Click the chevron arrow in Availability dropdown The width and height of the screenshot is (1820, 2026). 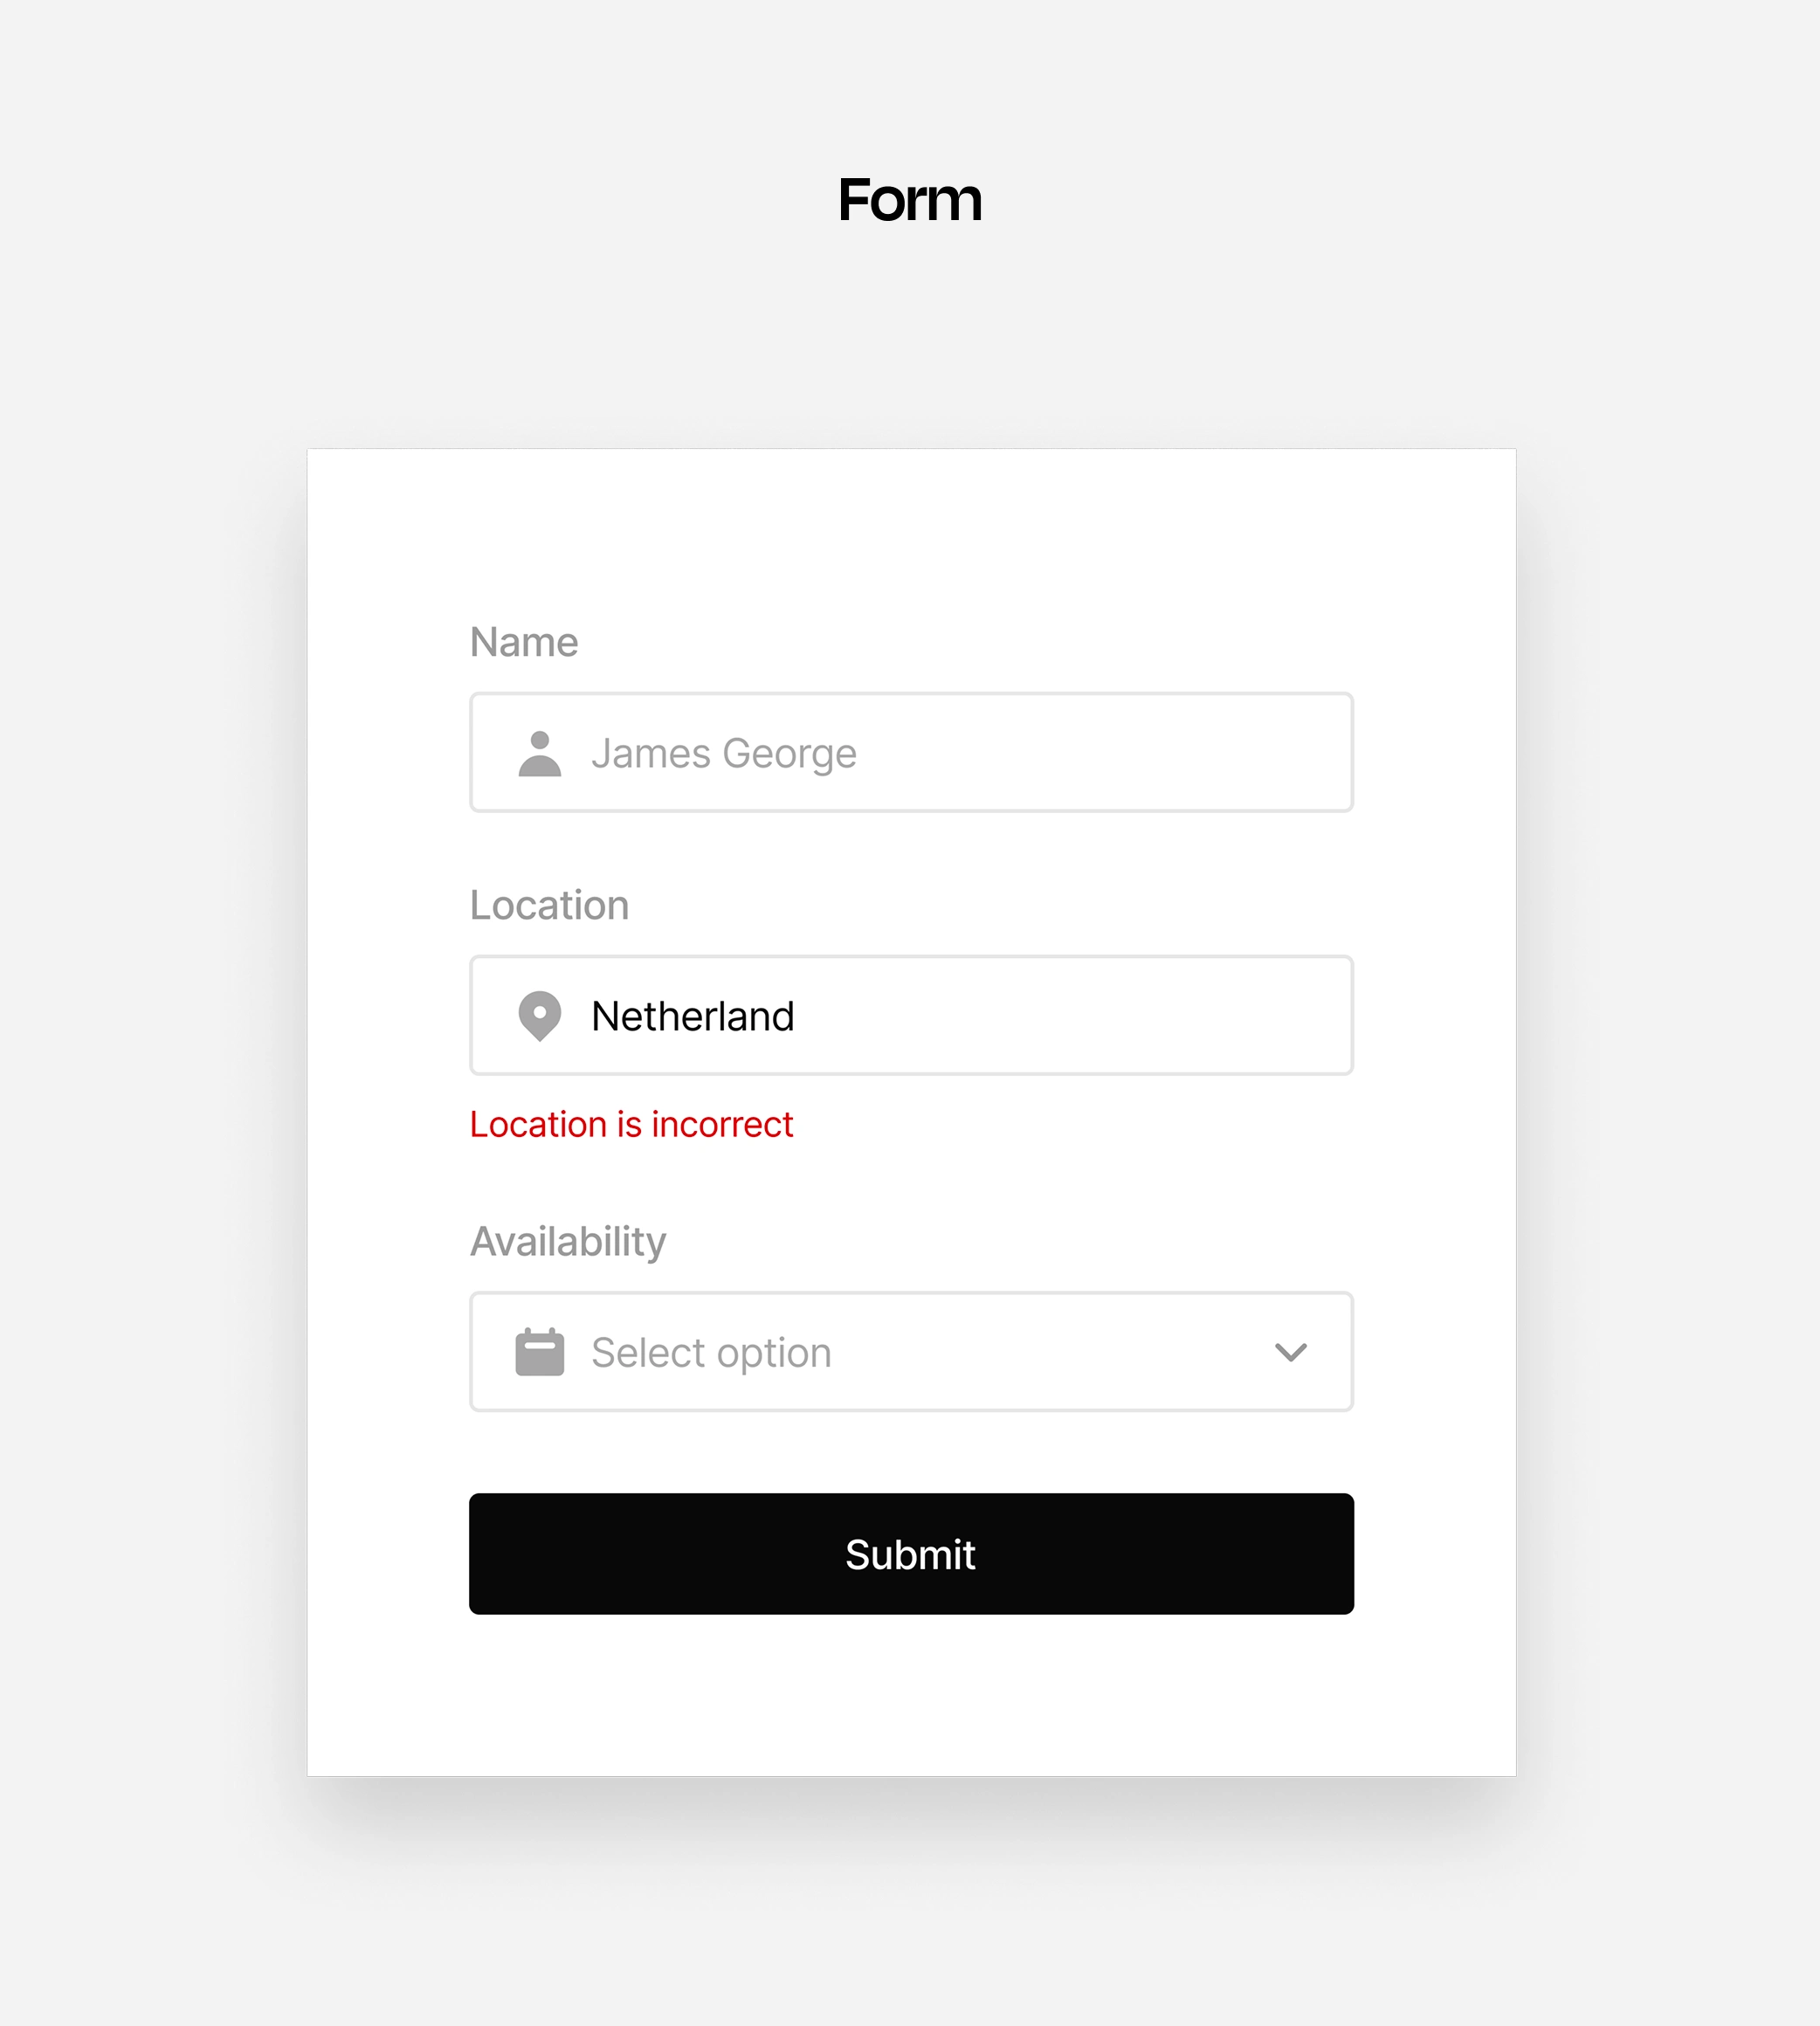click(x=1290, y=1352)
